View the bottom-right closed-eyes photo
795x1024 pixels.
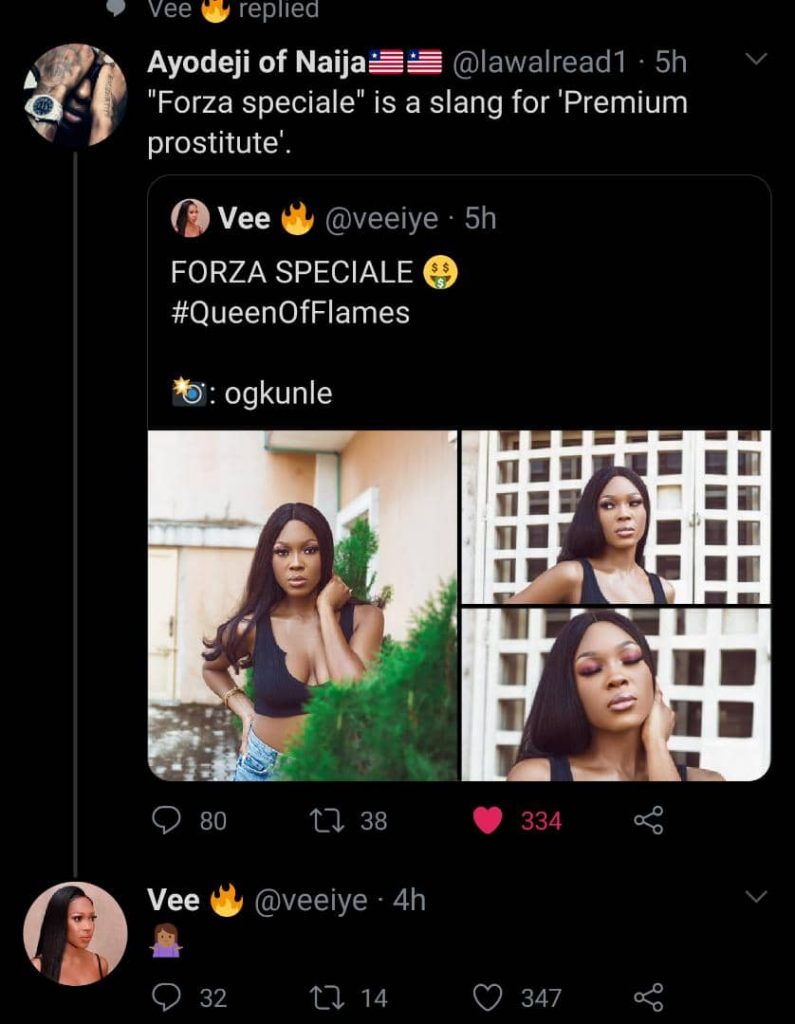click(x=616, y=694)
